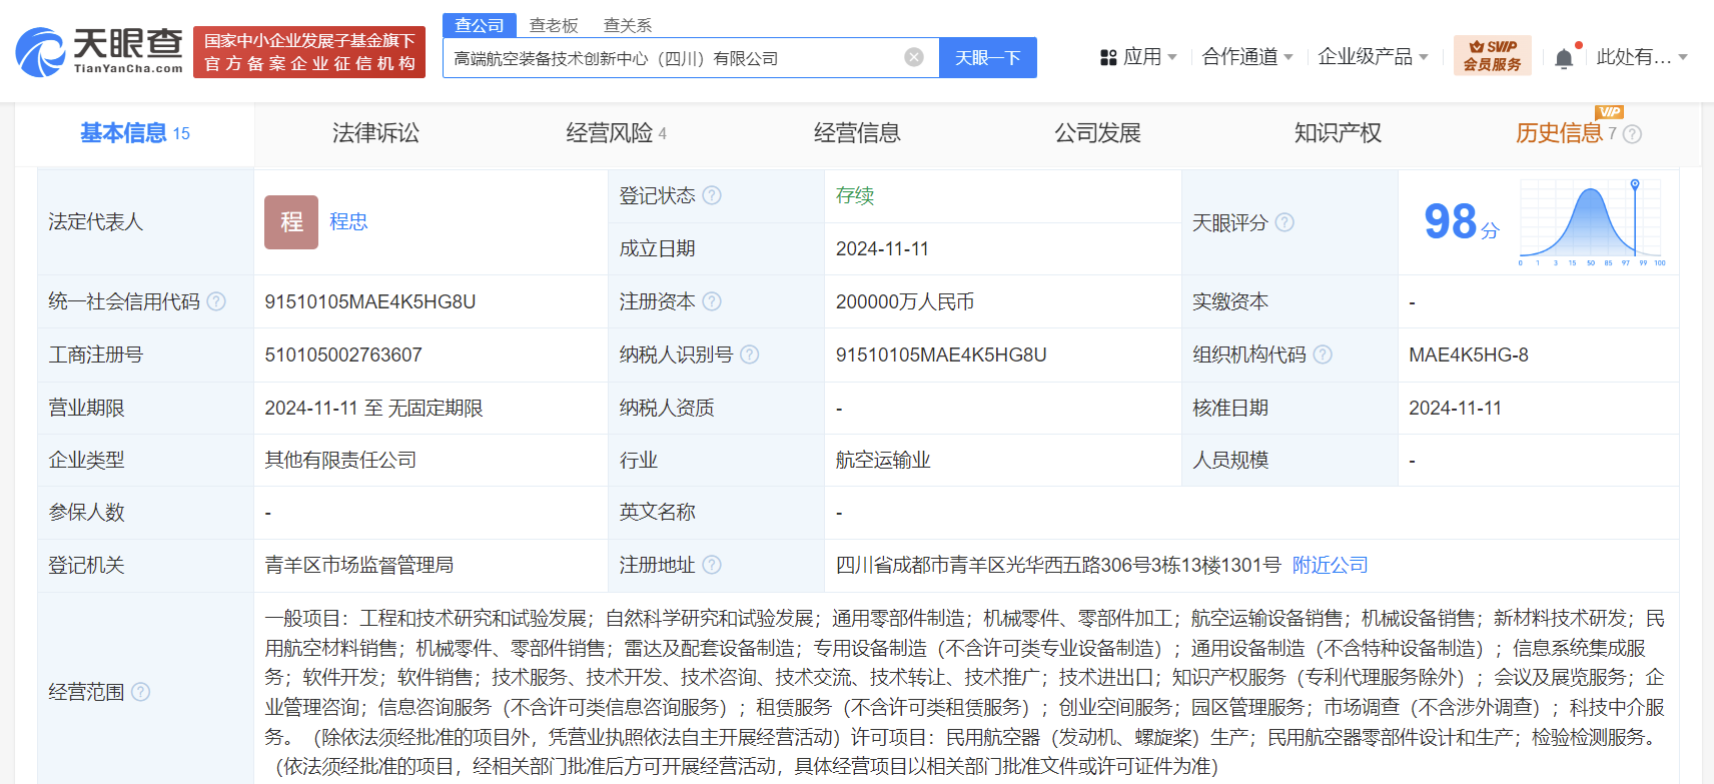The height and width of the screenshot is (784, 1714).
Task: Open the 知识产权 tab
Action: [1337, 133]
